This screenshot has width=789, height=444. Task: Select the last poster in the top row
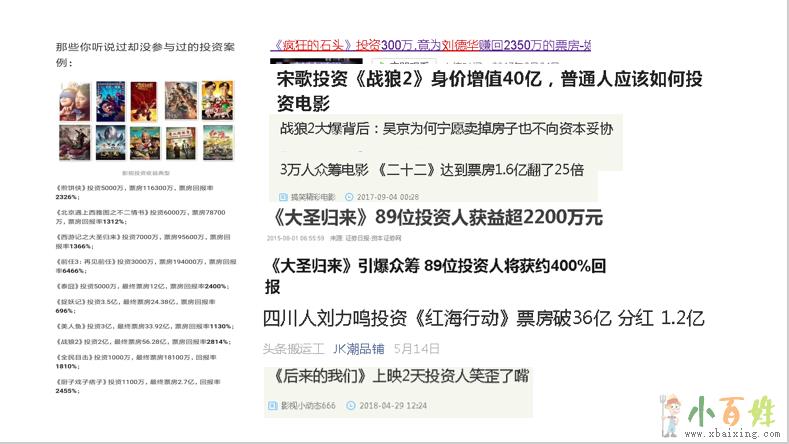(219, 101)
